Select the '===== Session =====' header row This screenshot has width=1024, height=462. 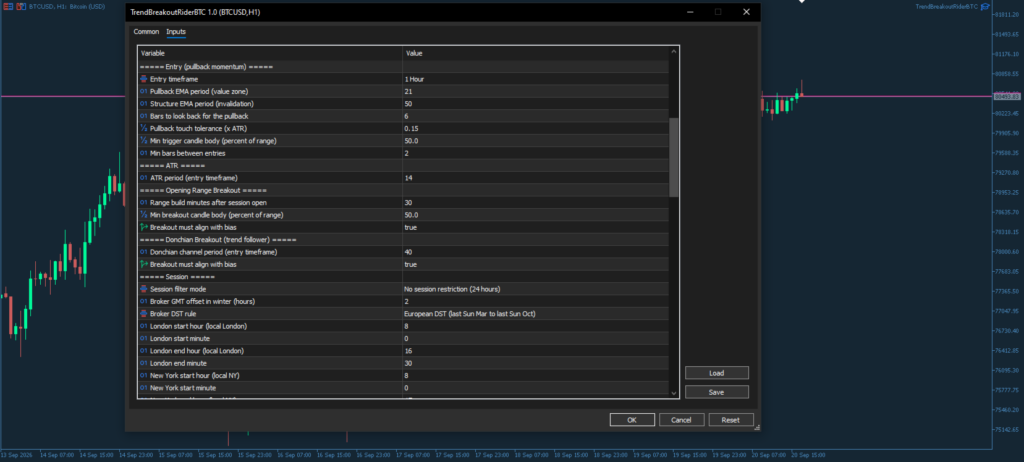tap(404, 277)
